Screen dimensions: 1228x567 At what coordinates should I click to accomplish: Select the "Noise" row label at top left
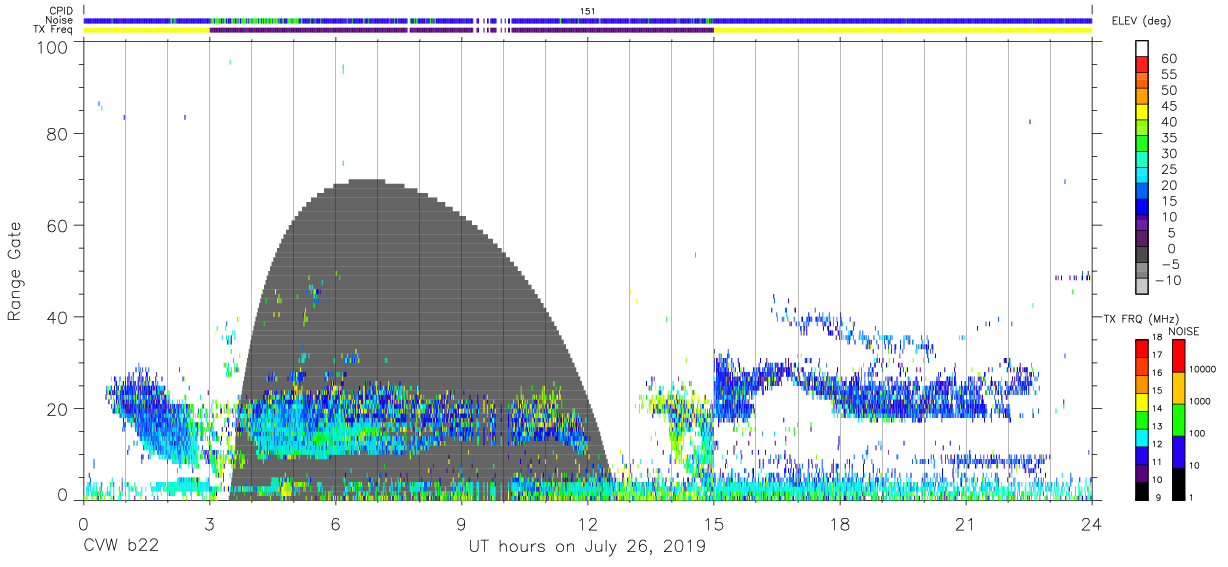[60, 20]
